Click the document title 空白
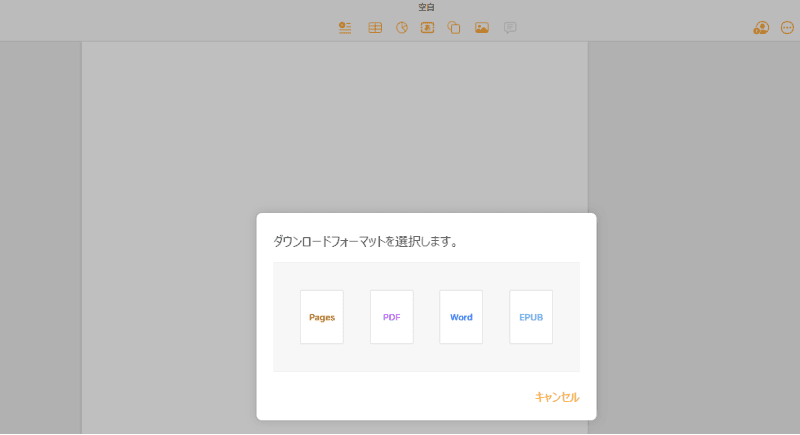This screenshot has height=435, width=800. pos(427,7)
